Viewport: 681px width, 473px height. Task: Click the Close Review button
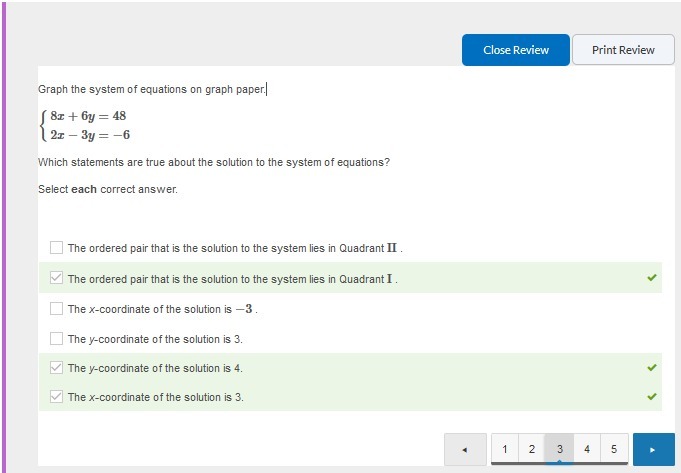pyautogui.click(x=516, y=50)
